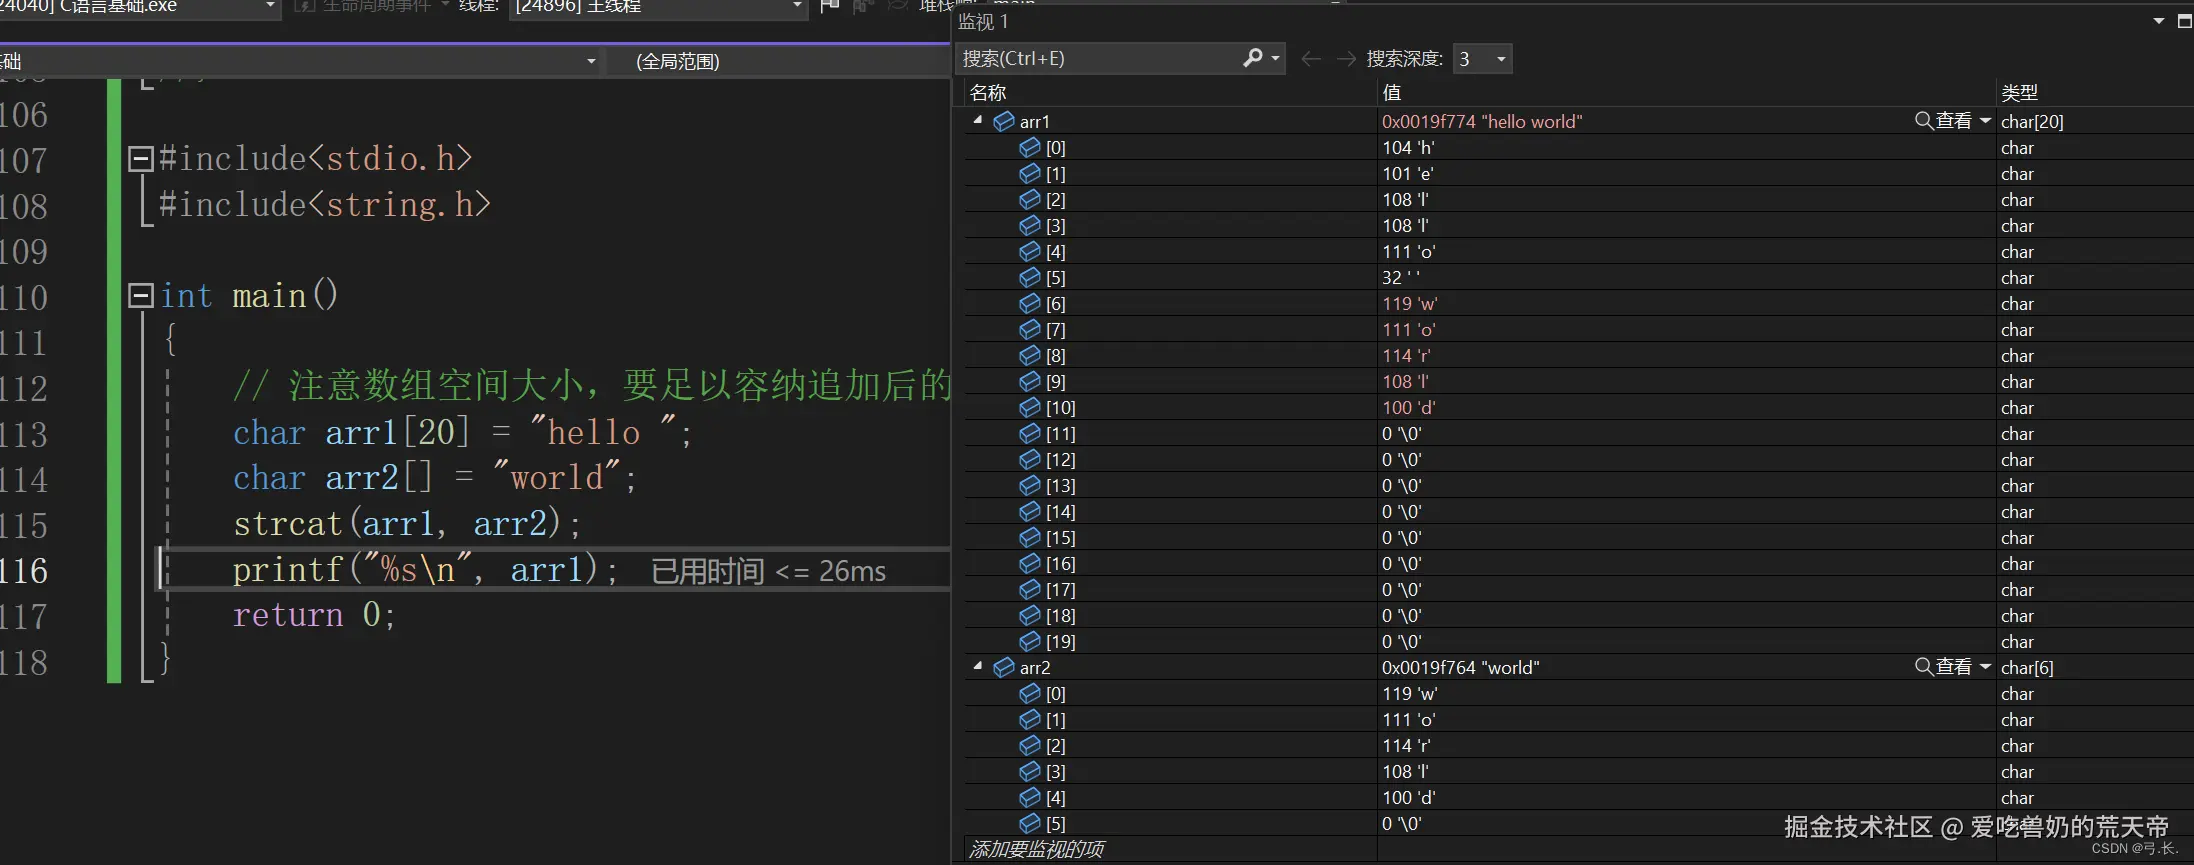Open the watch search options dropdown arrow
Screen dimensions: 2194x865
[1275, 59]
